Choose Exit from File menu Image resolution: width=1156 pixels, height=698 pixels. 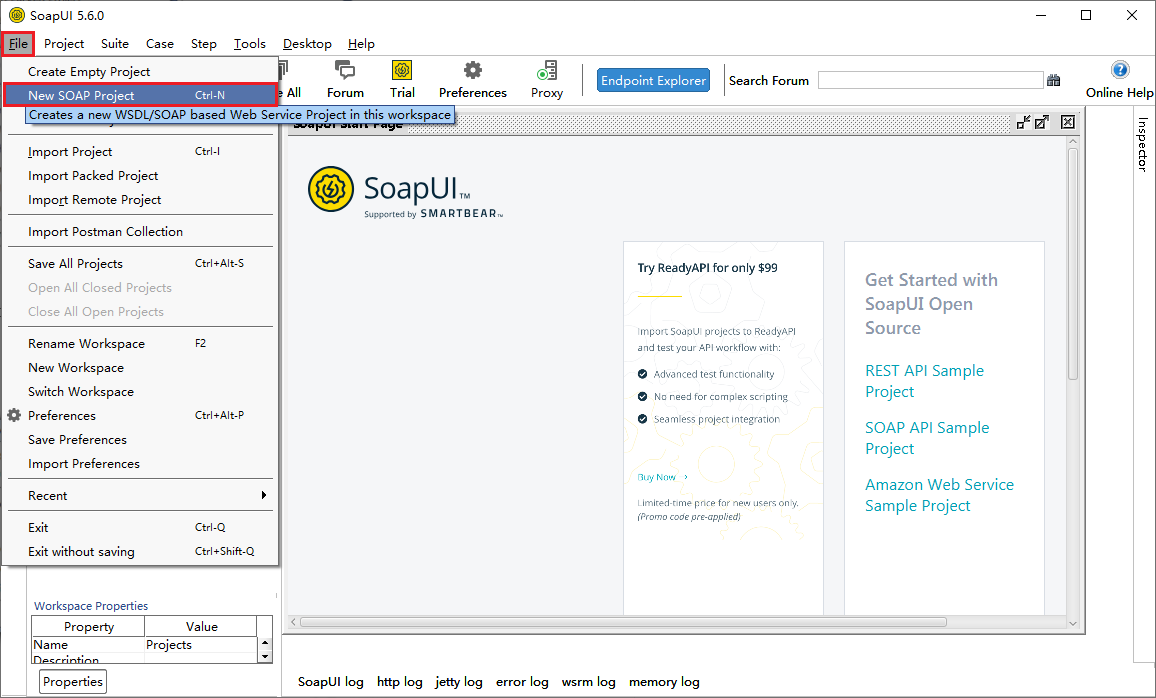pyautogui.click(x=140, y=528)
